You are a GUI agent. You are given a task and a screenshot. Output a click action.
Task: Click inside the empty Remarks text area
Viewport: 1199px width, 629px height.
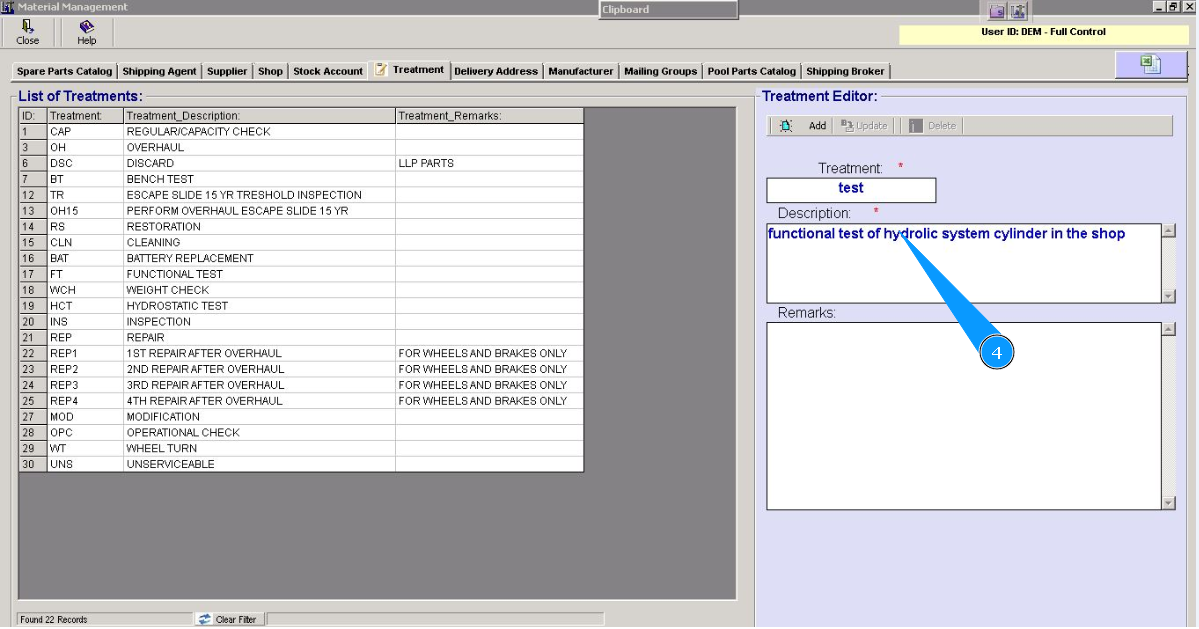point(963,416)
